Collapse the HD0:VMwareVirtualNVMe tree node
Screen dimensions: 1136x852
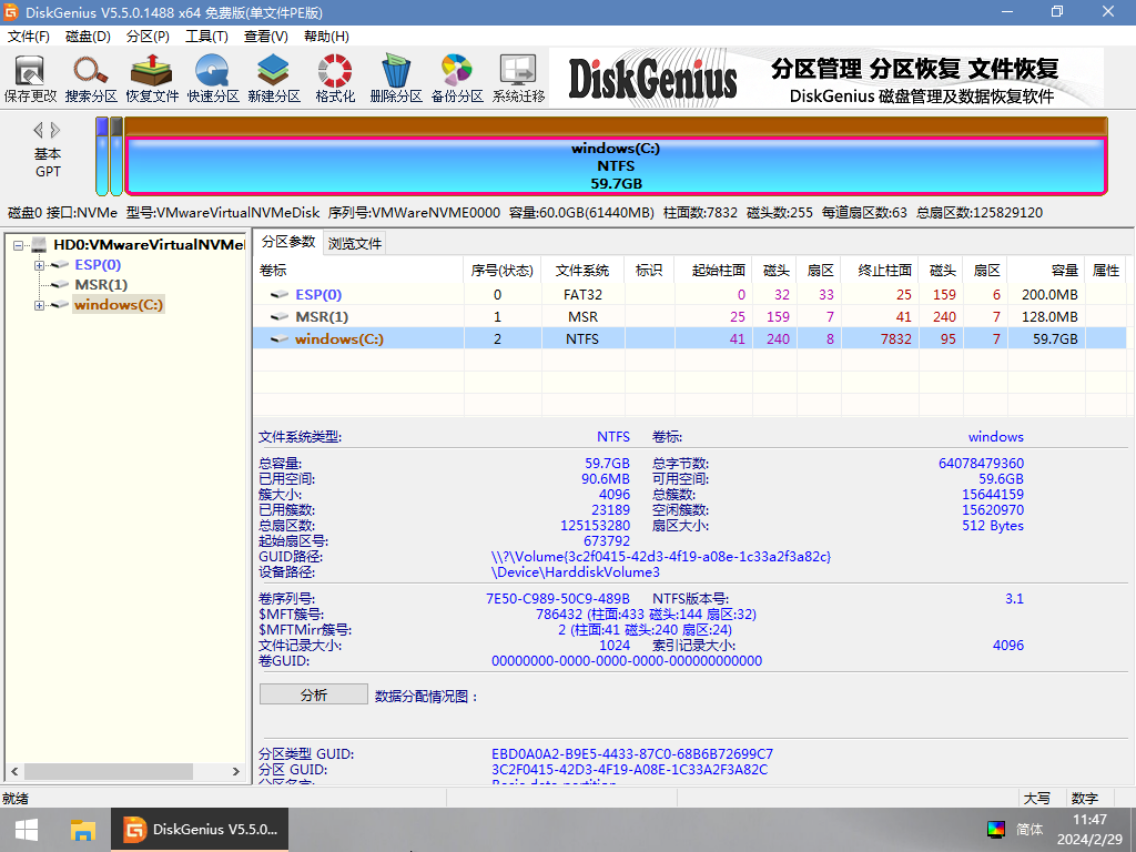point(18,246)
